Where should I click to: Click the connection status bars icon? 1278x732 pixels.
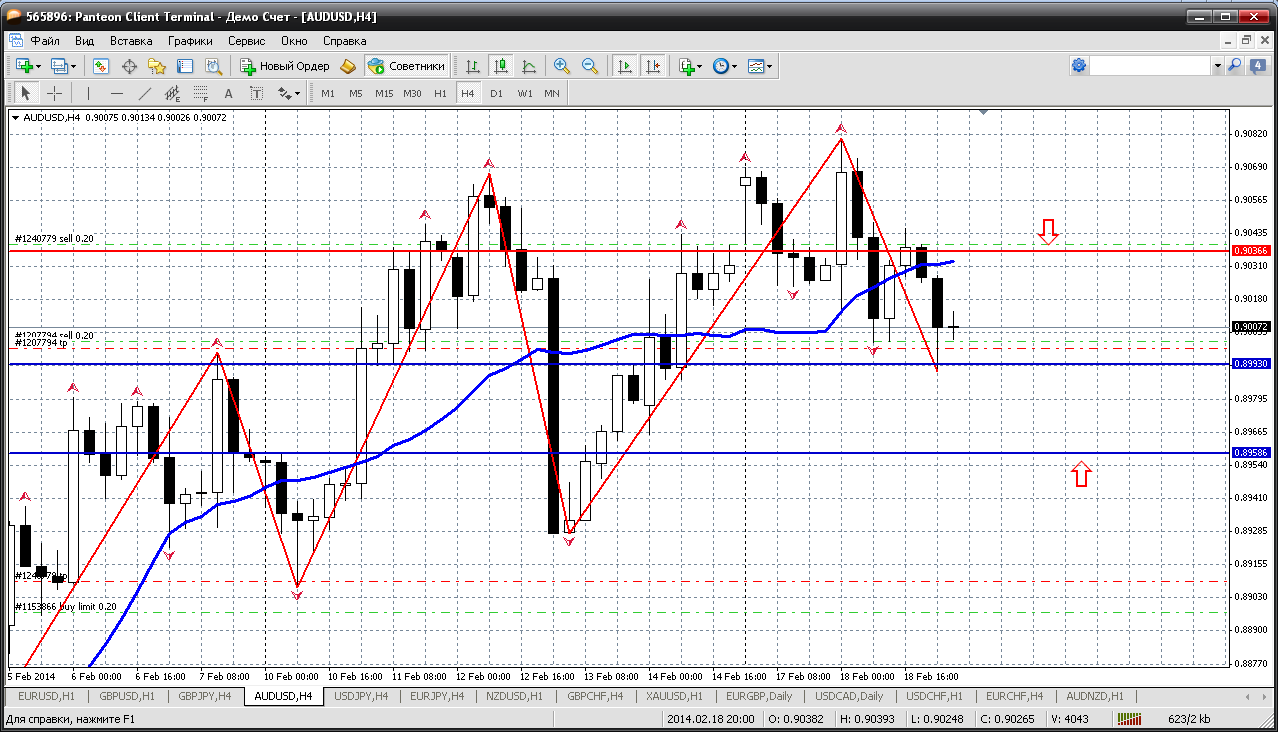pyautogui.click(x=1130, y=719)
